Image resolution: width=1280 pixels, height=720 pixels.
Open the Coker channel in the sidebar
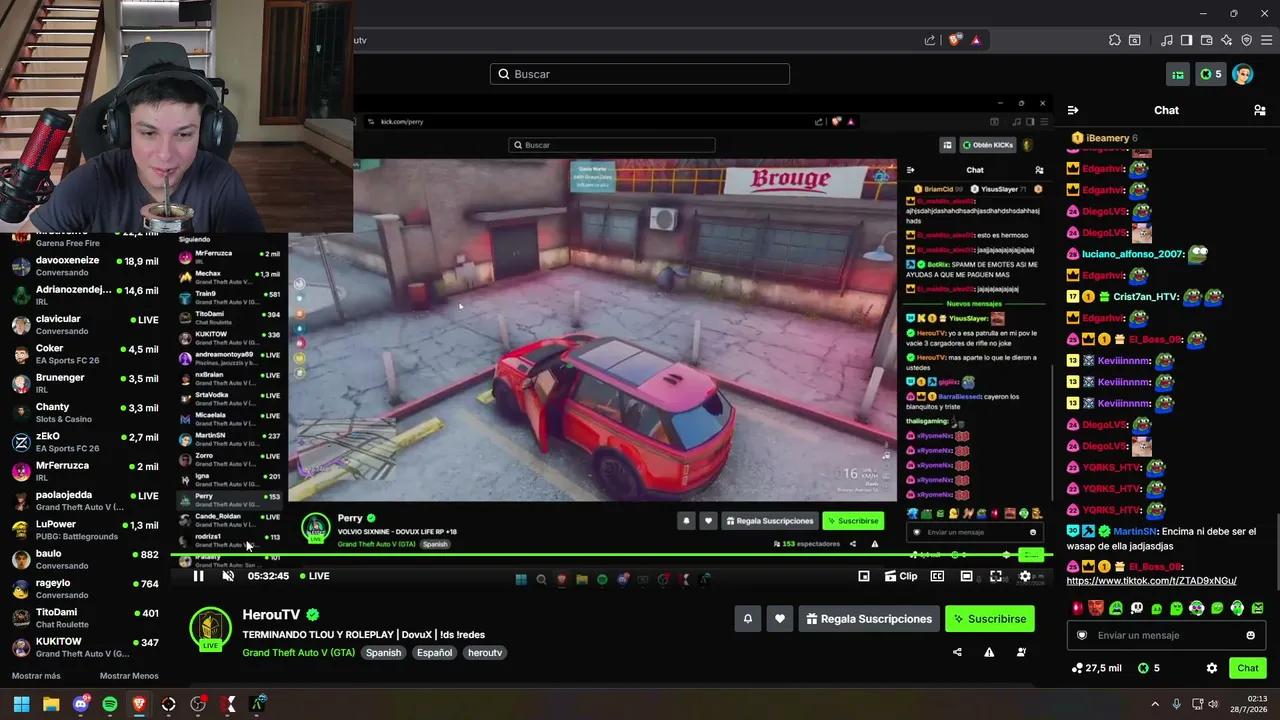click(85, 354)
